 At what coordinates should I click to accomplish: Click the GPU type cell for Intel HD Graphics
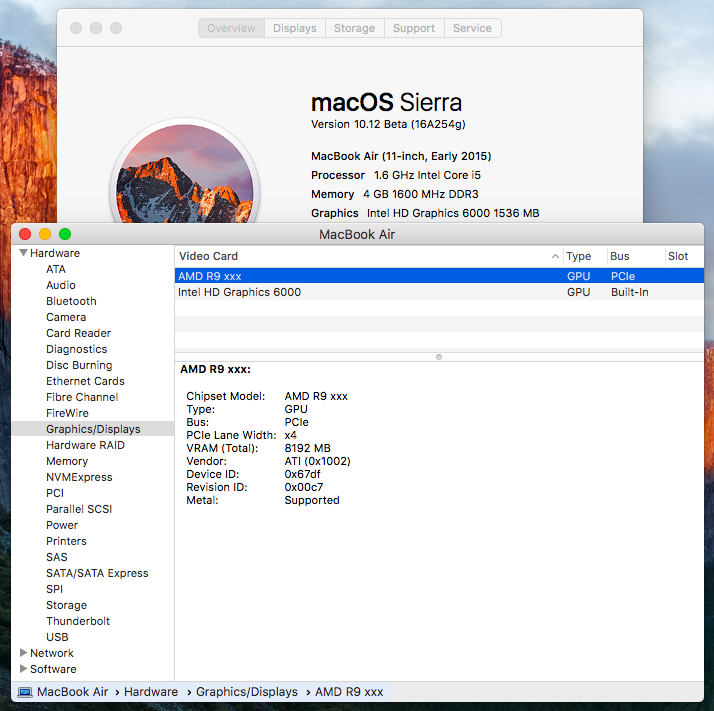coord(578,292)
